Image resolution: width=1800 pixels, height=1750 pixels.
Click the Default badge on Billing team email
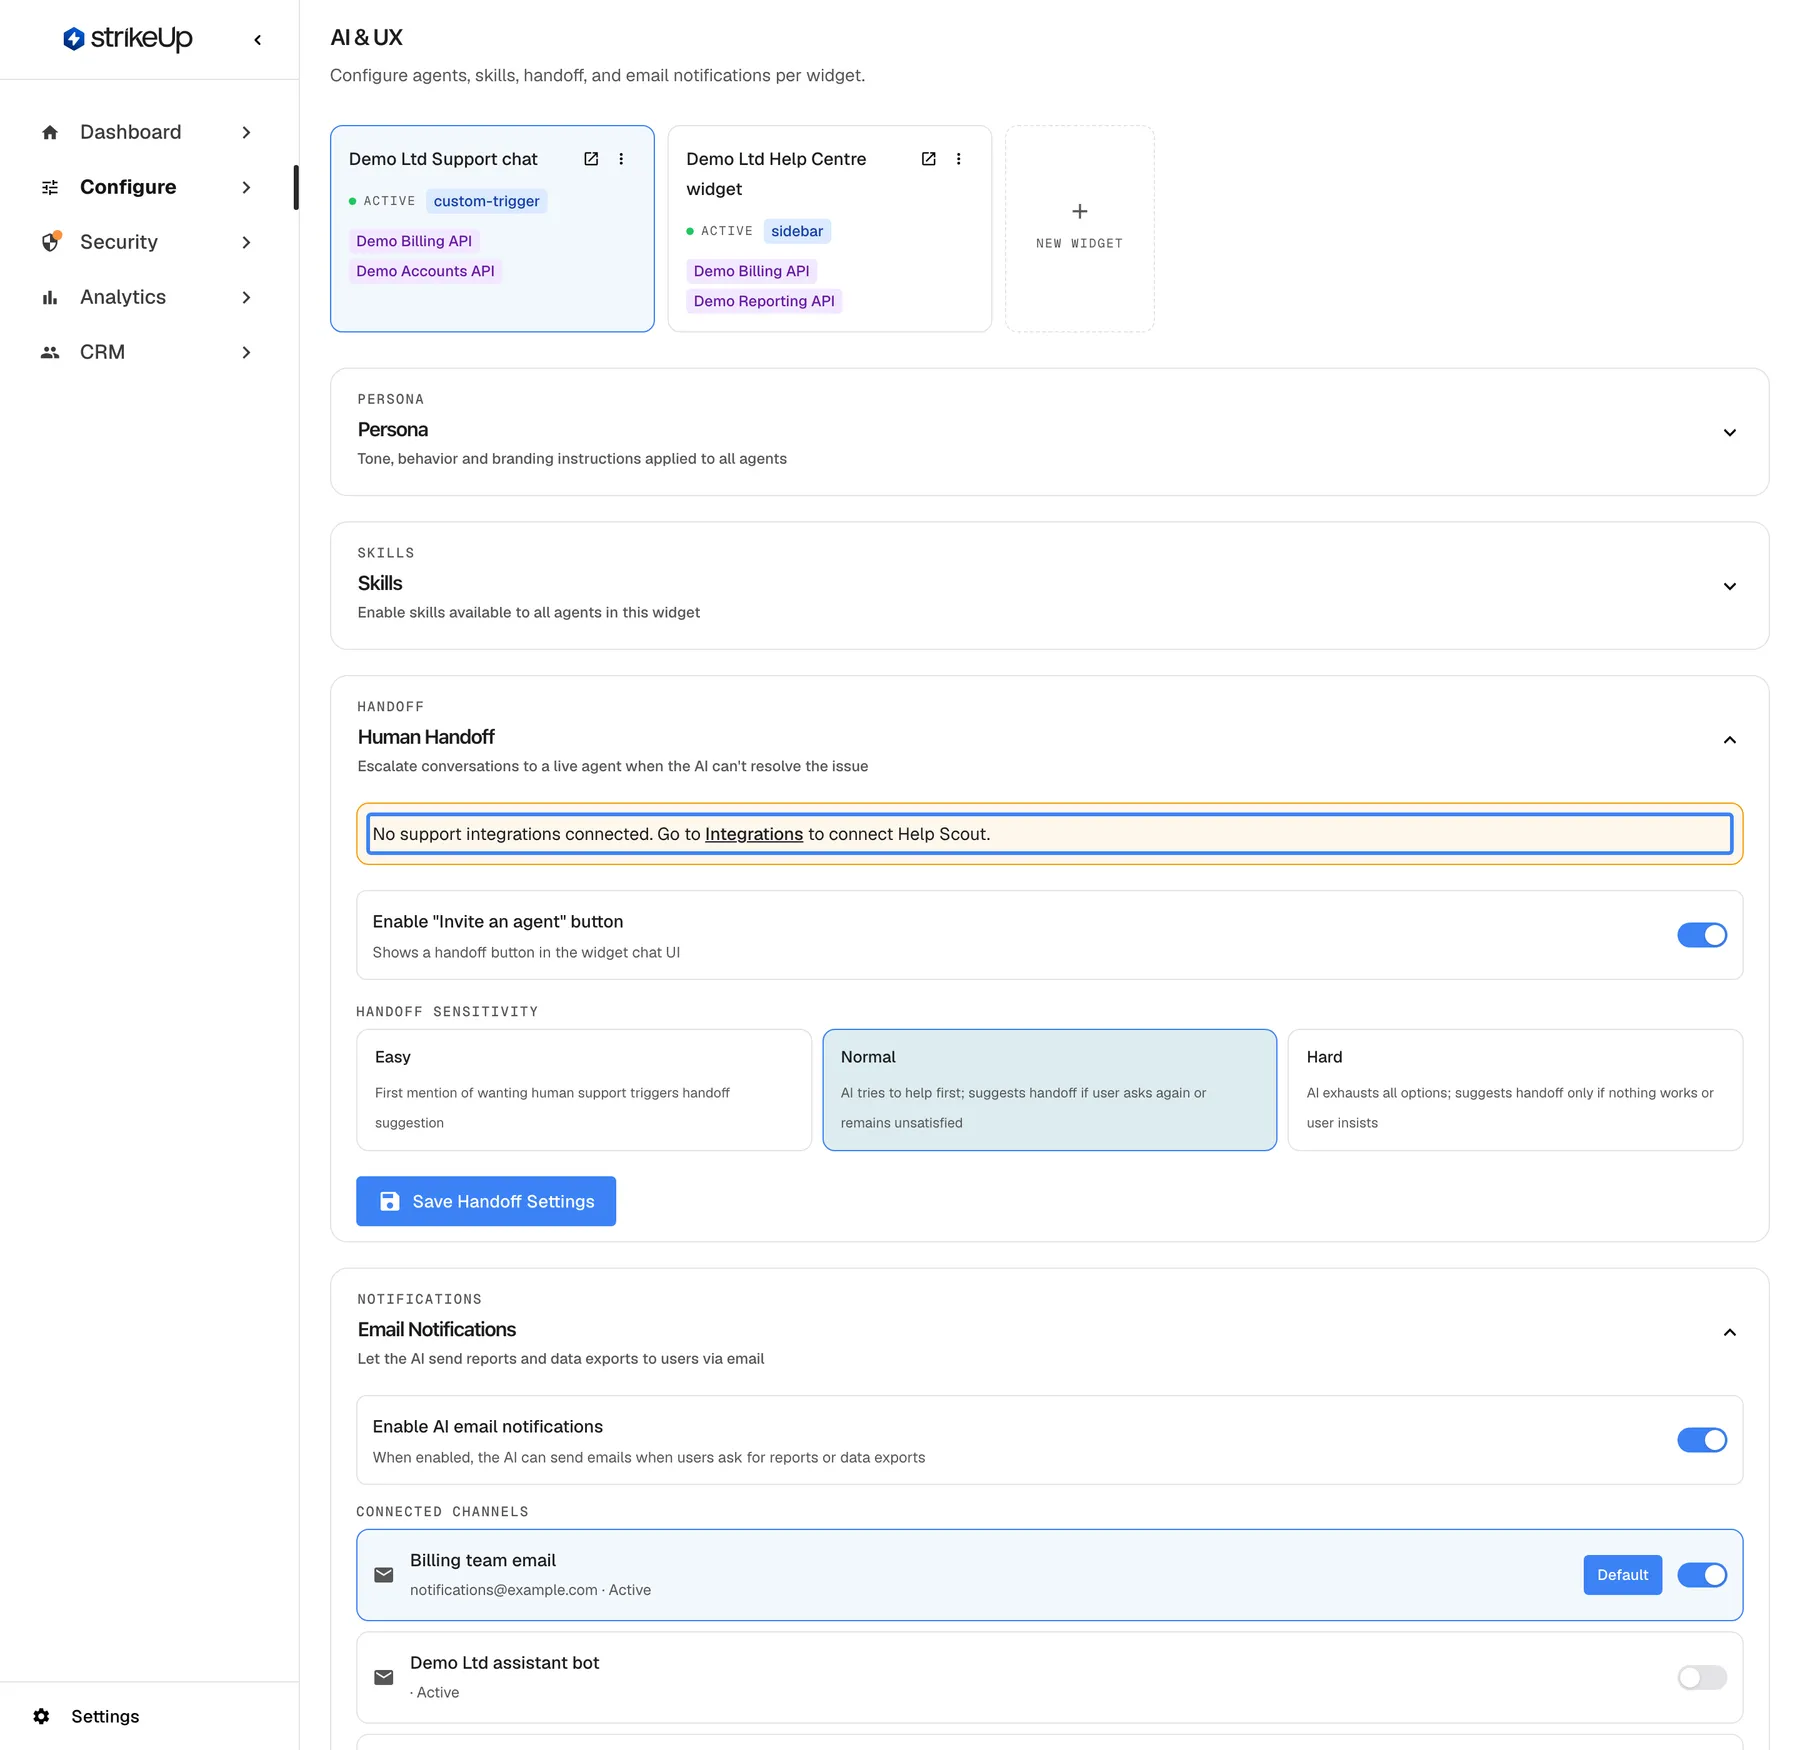point(1622,1575)
